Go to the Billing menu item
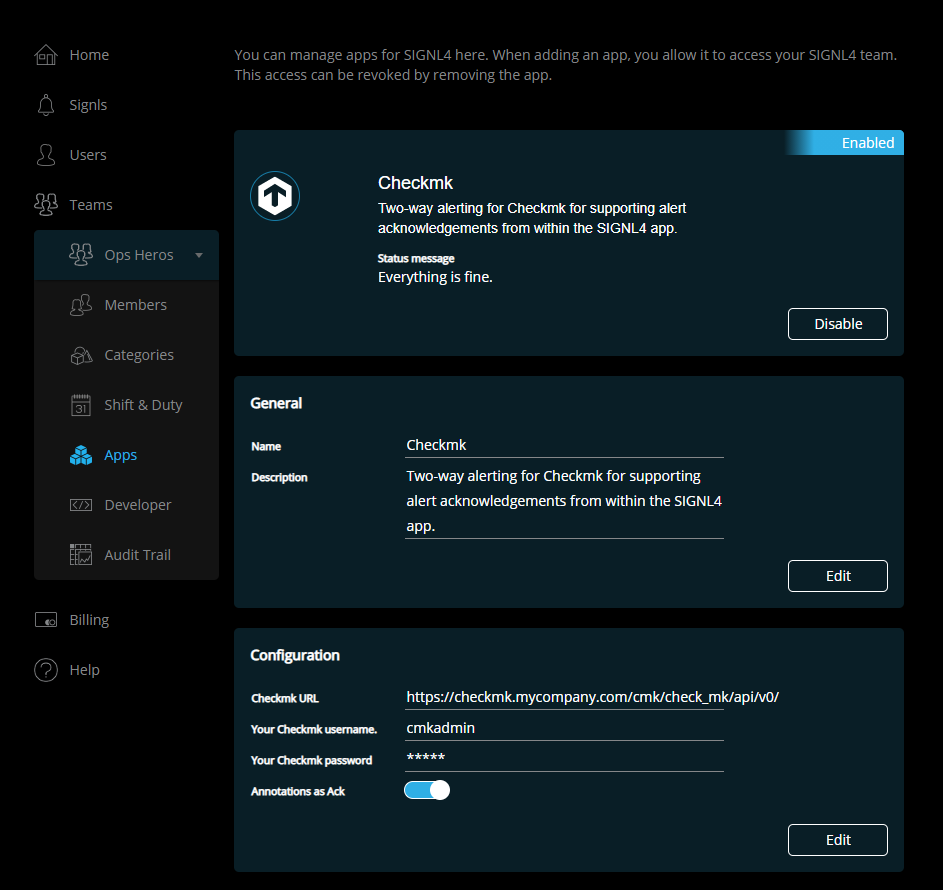 (x=89, y=620)
